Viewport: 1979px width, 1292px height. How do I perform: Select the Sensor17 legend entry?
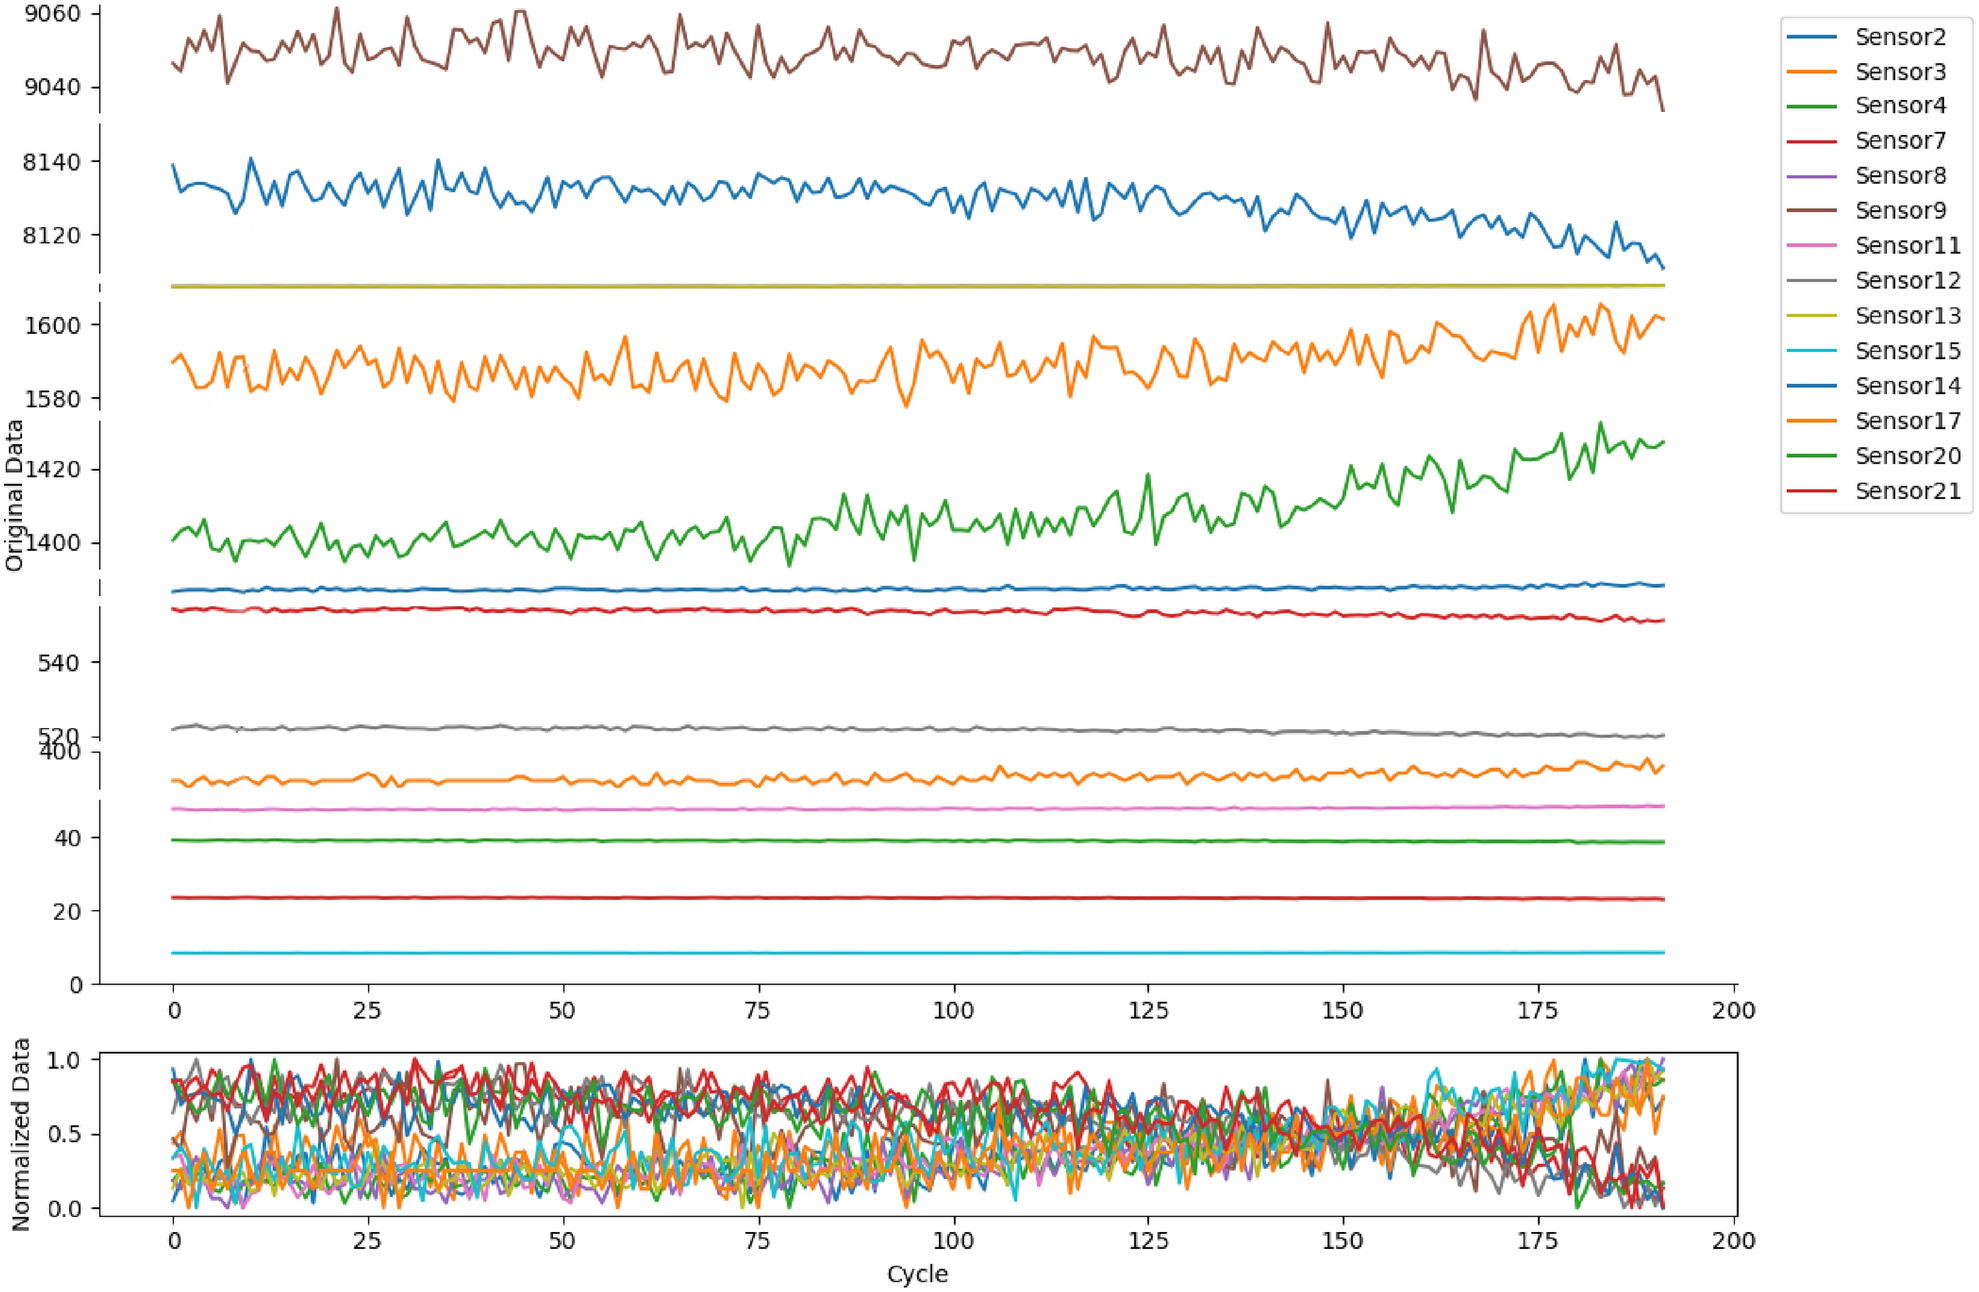coord(1906,421)
